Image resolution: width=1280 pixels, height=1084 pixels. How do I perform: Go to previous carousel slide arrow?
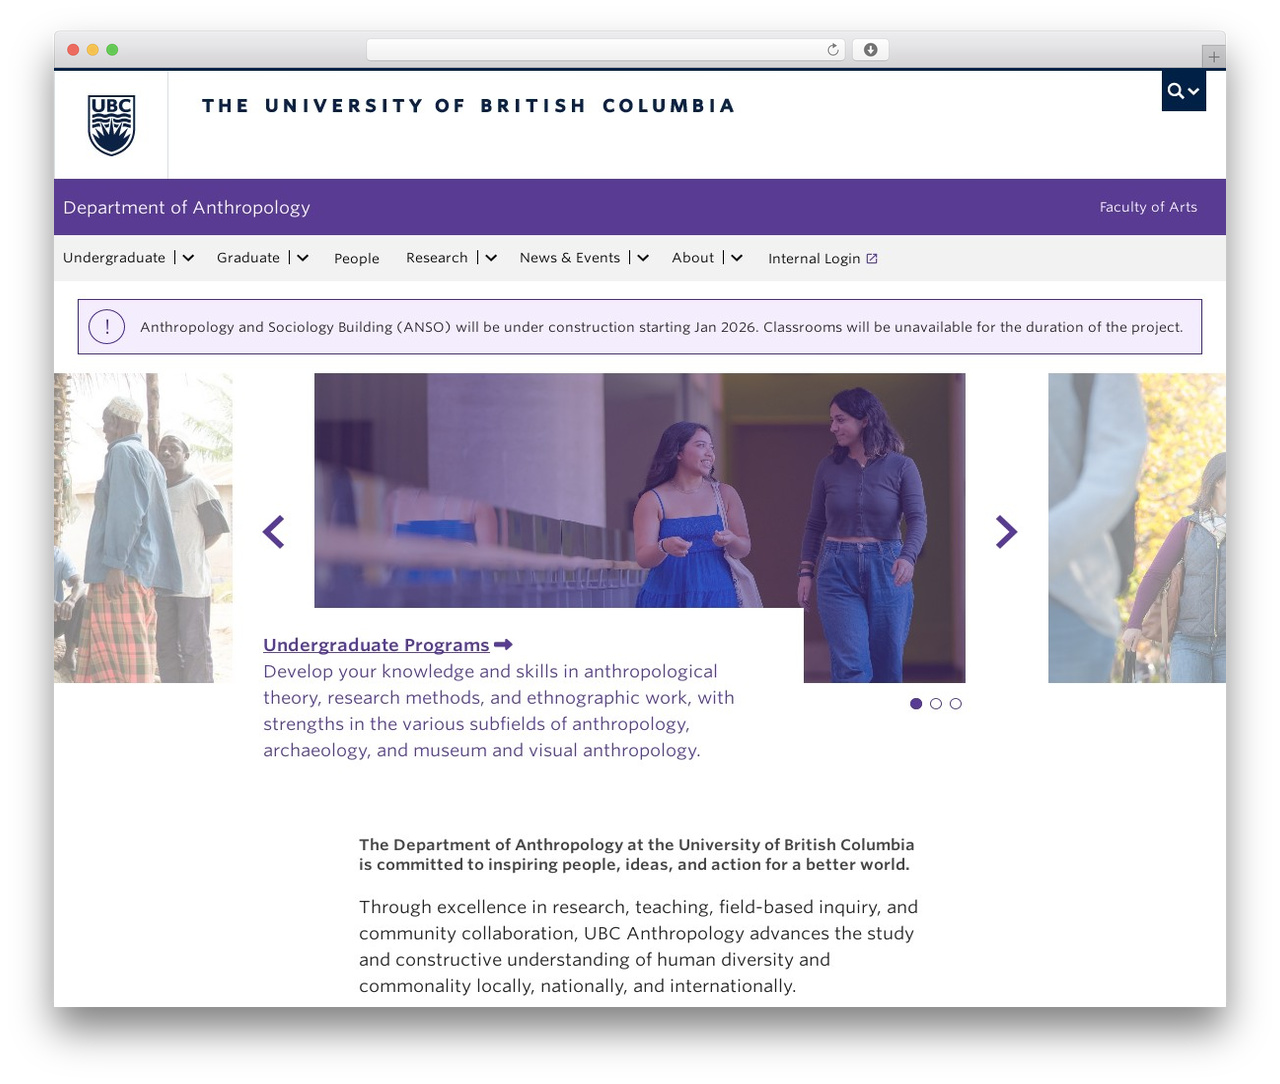[274, 532]
